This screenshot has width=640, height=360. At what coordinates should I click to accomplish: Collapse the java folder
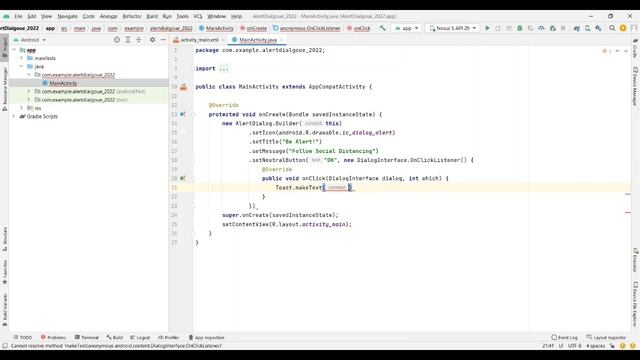click(22, 66)
